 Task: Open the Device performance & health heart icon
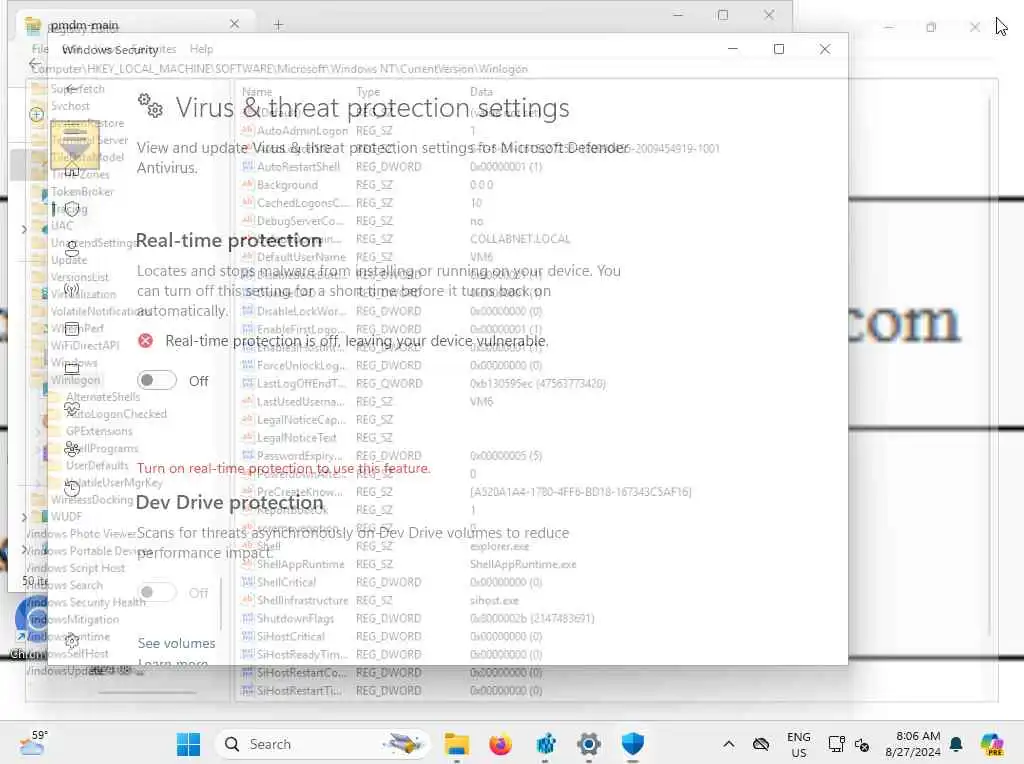click(72, 409)
